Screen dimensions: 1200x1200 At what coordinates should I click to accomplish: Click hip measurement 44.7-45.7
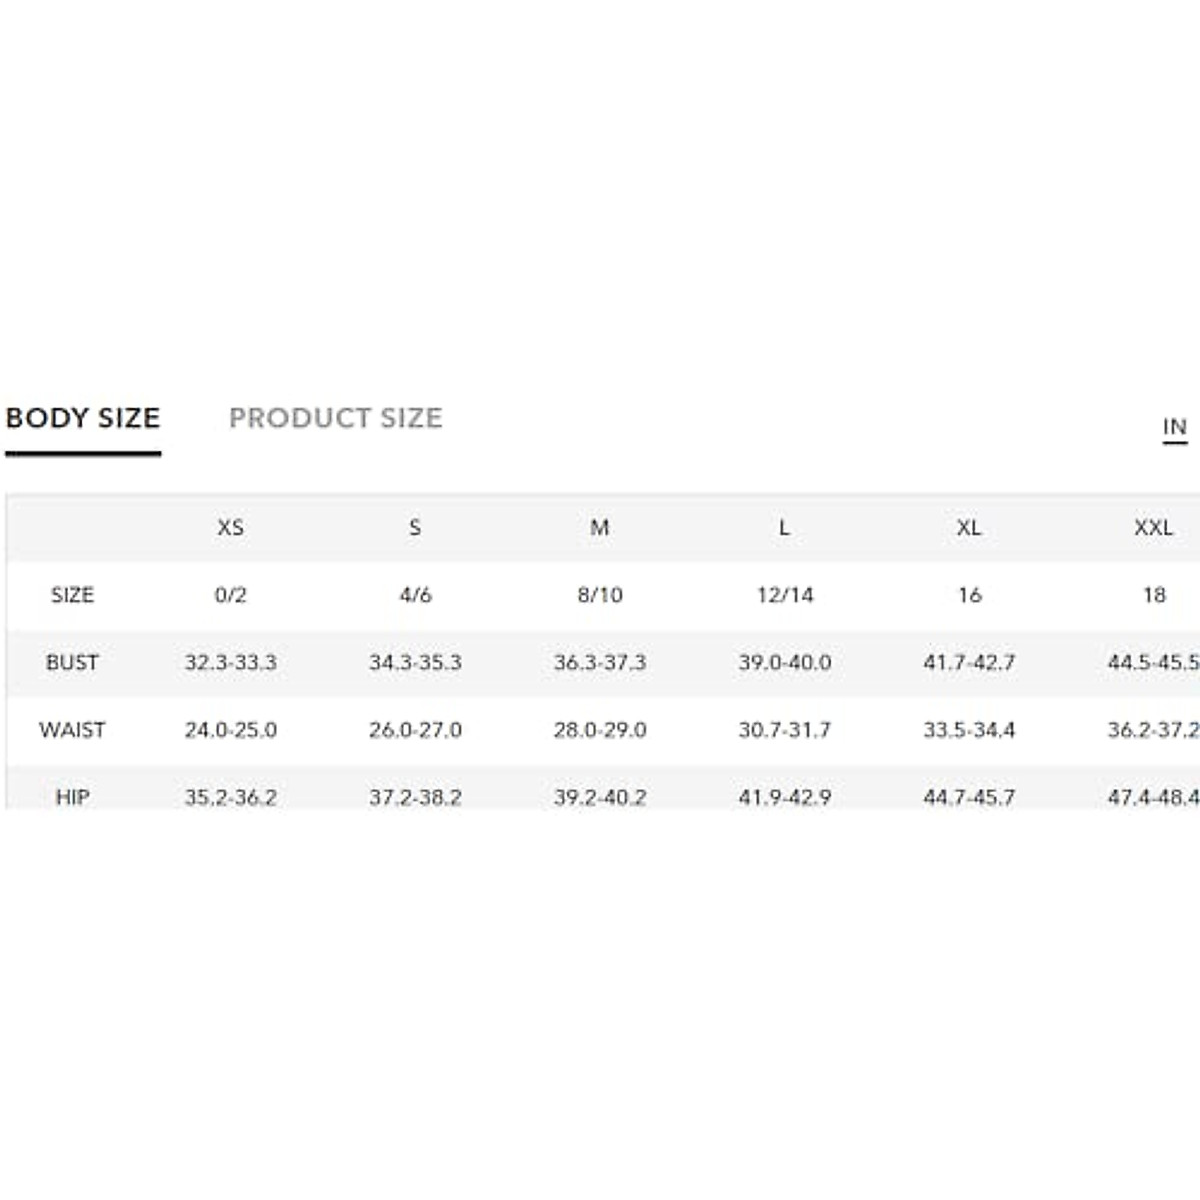pyautogui.click(x=968, y=797)
